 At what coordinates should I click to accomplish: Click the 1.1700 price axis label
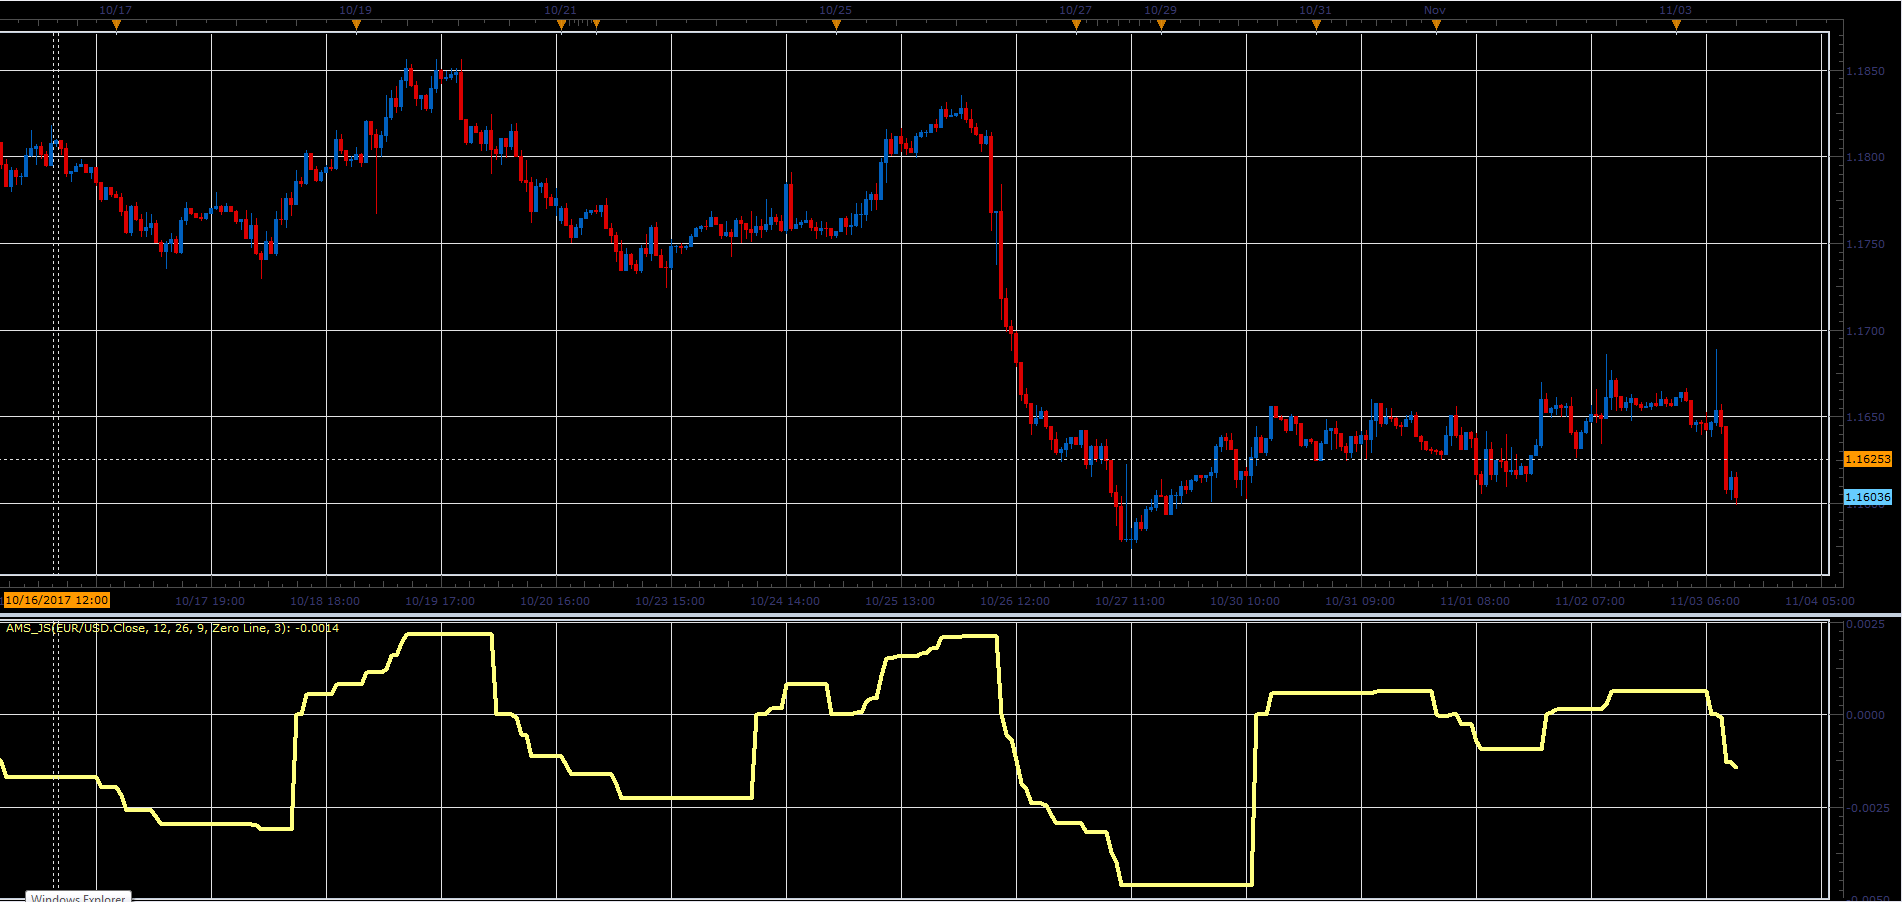click(1865, 331)
